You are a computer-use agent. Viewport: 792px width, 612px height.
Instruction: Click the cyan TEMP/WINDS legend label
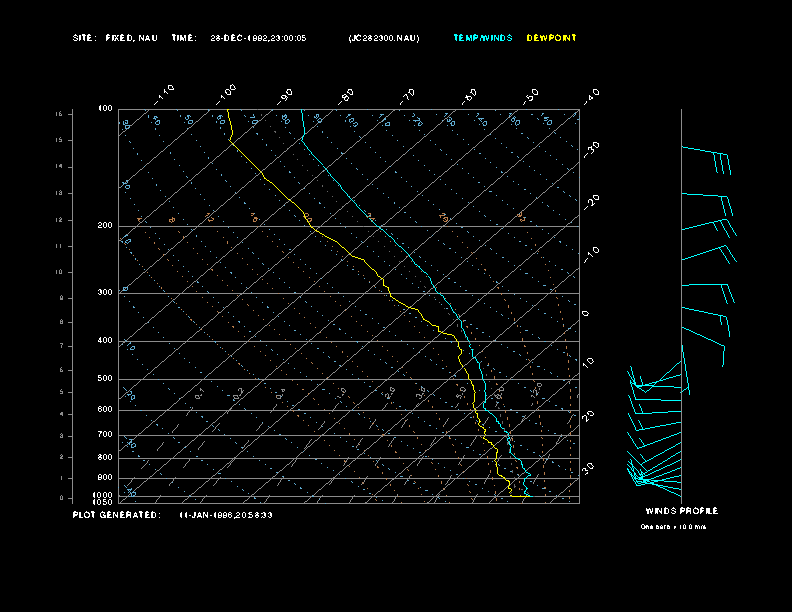point(482,38)
